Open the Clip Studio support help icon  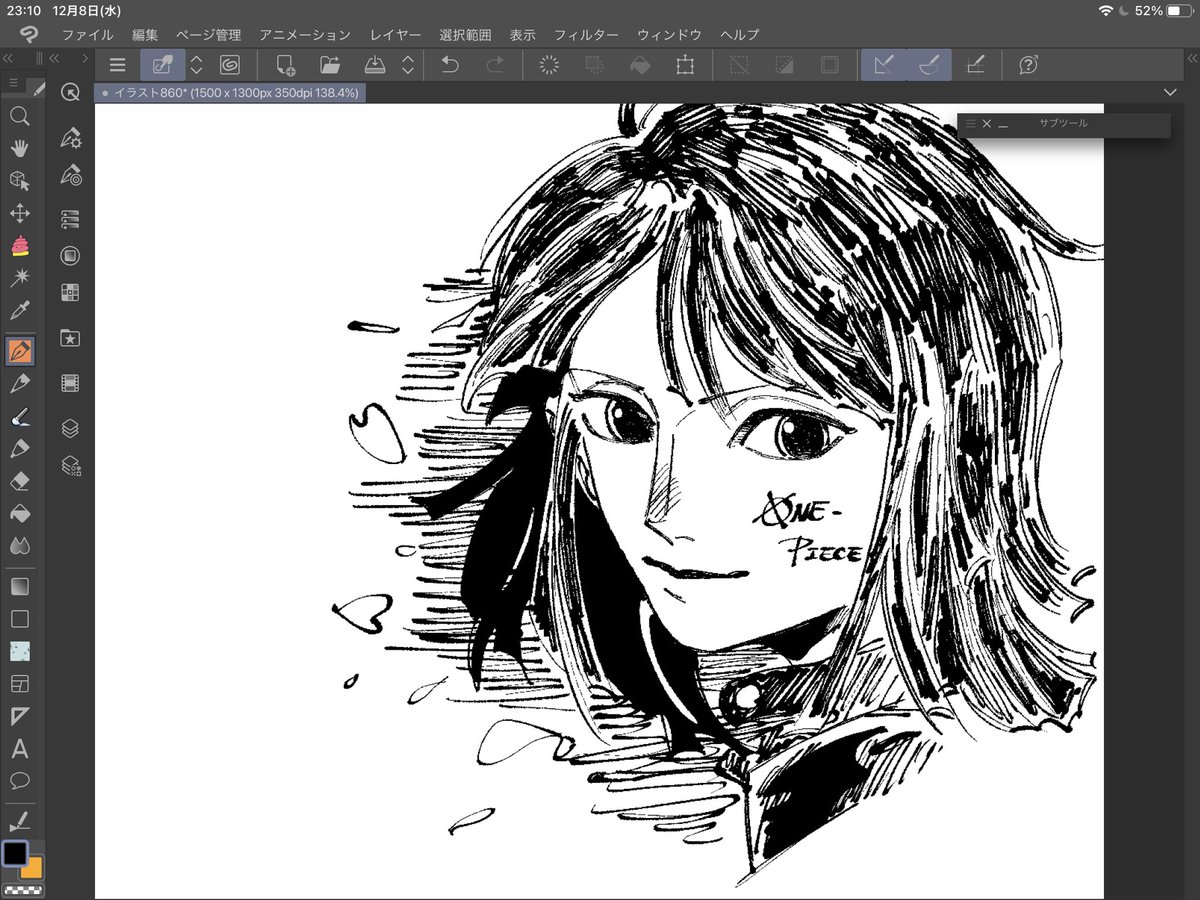(x=1028, y=65)
